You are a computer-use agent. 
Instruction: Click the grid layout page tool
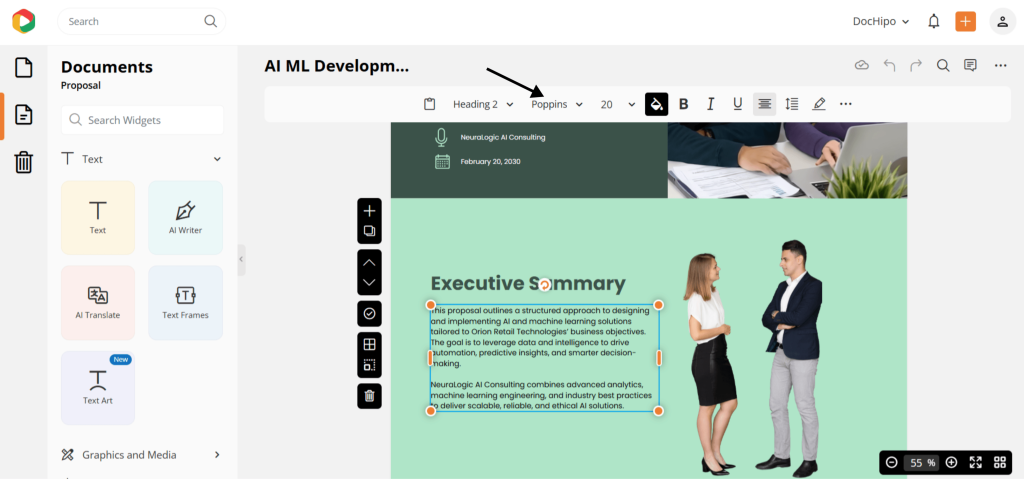[x=370, y=344]
